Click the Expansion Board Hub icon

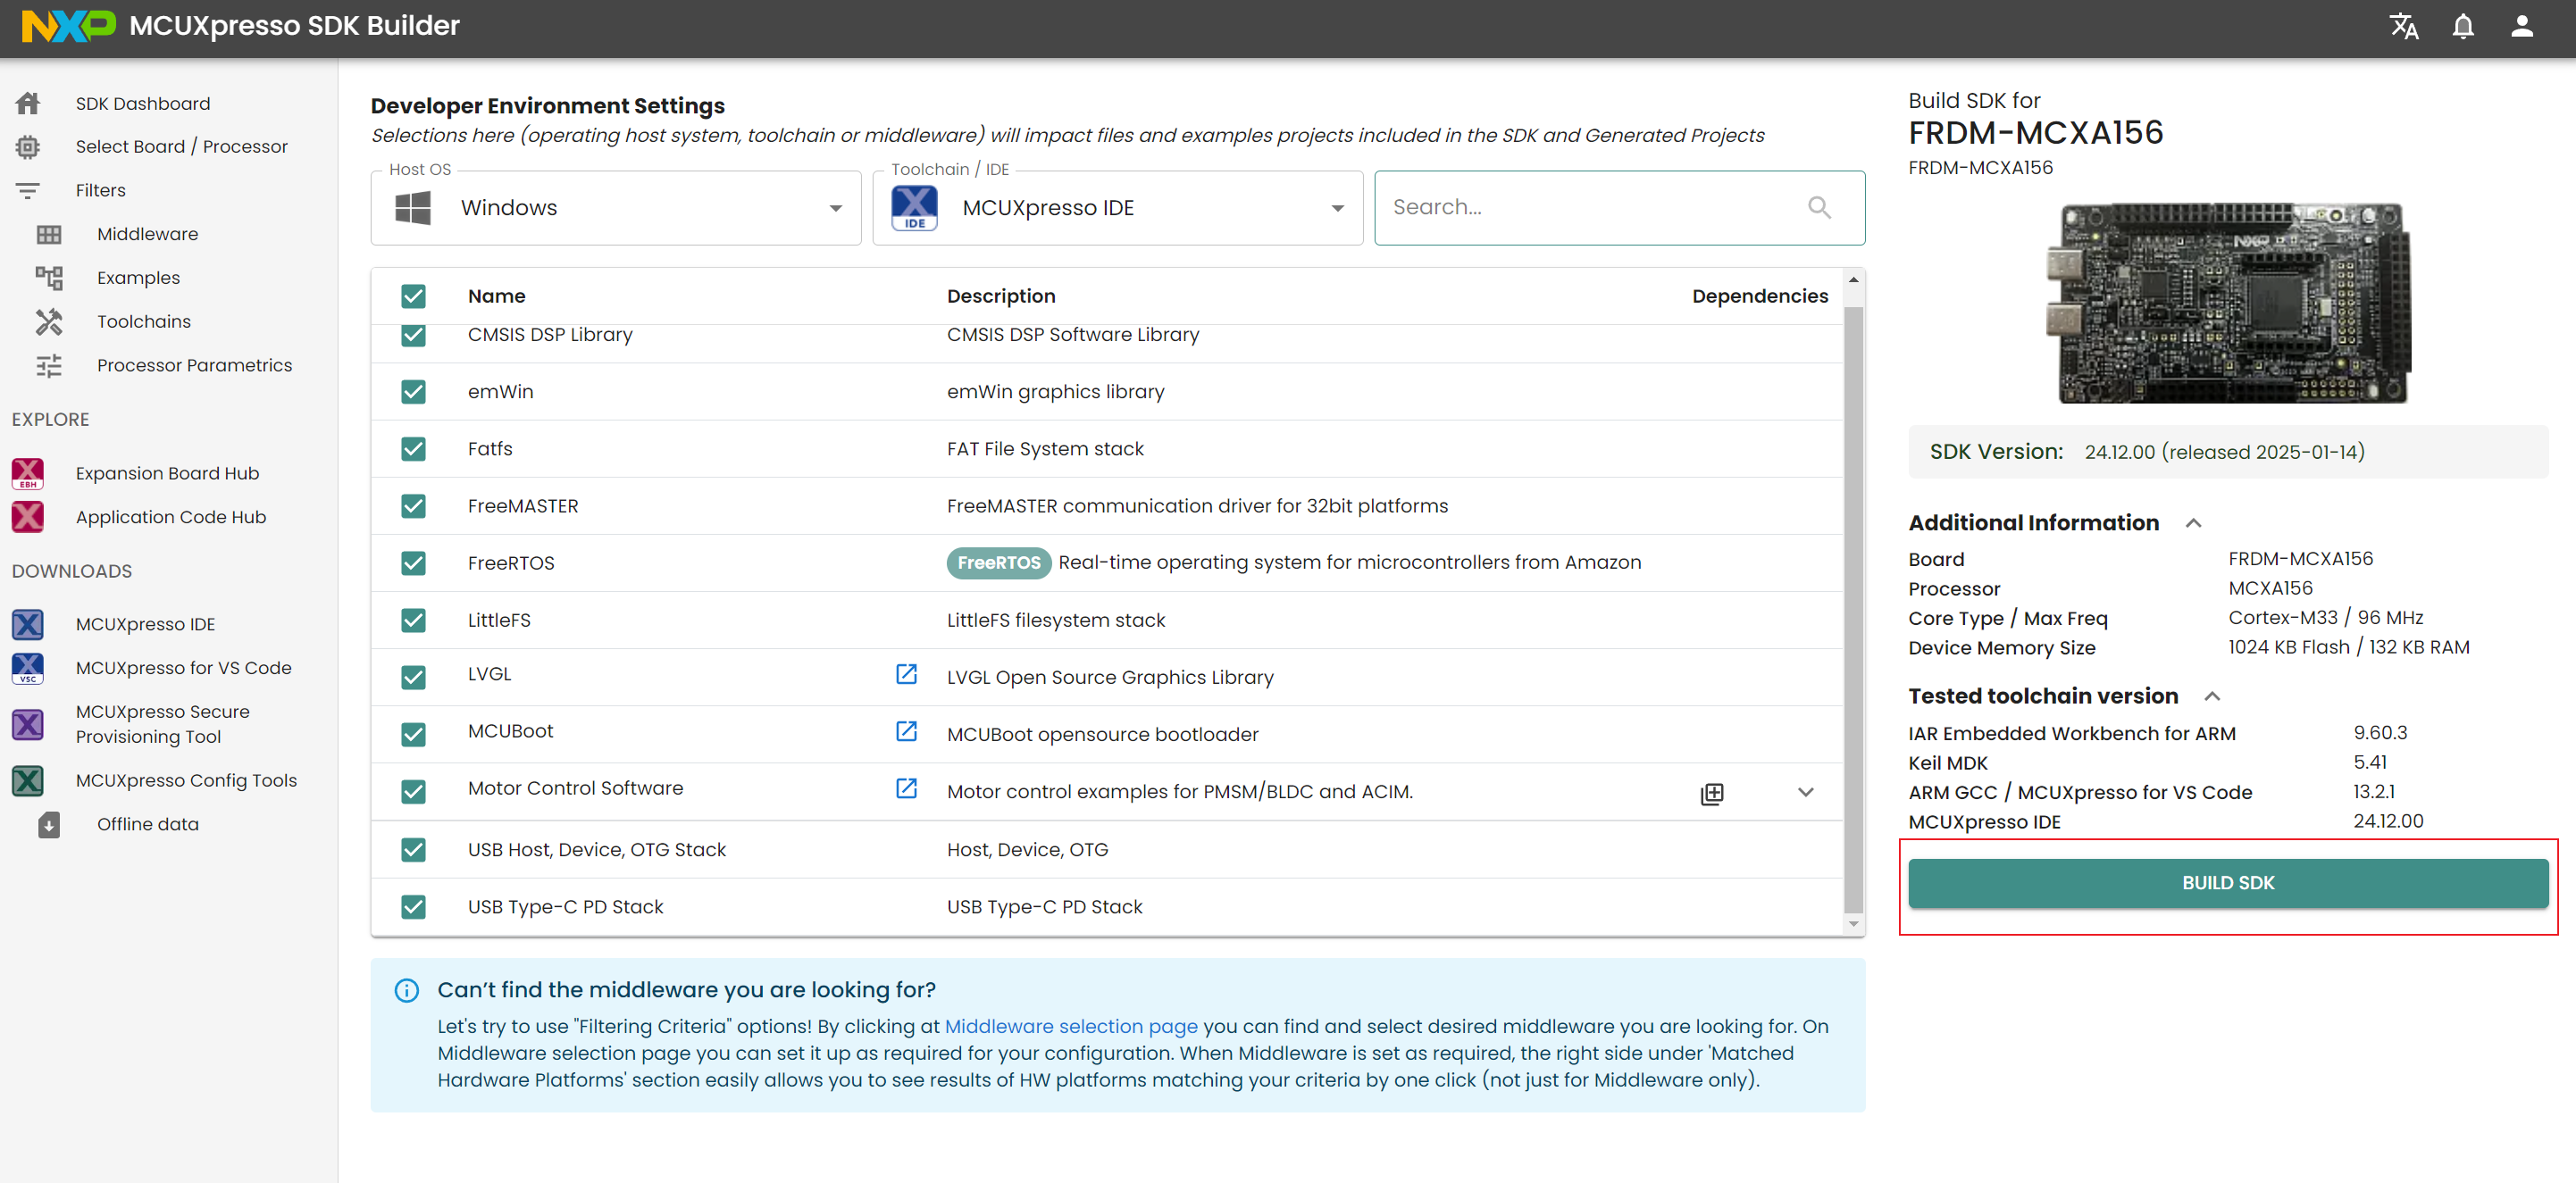point(28,473)
